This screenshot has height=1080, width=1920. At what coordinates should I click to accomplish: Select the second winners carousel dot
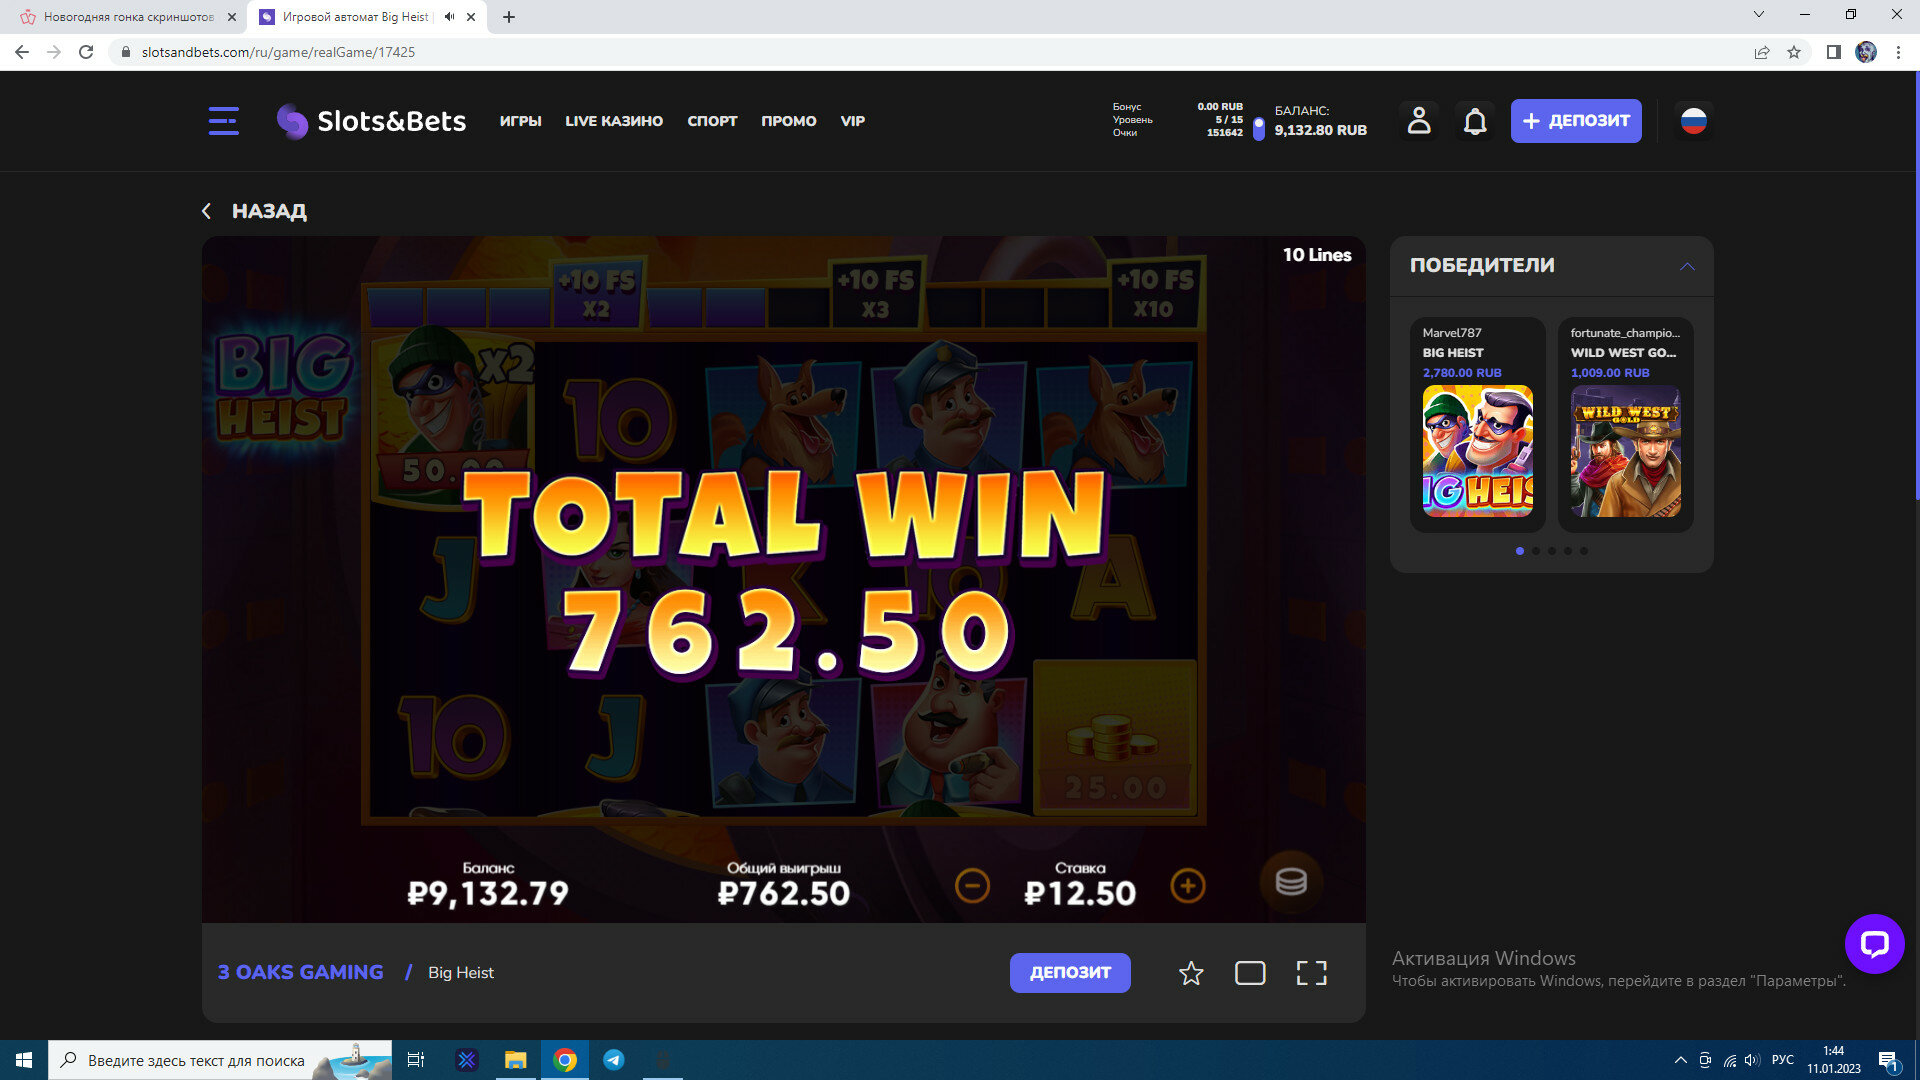click(1536, 551)
